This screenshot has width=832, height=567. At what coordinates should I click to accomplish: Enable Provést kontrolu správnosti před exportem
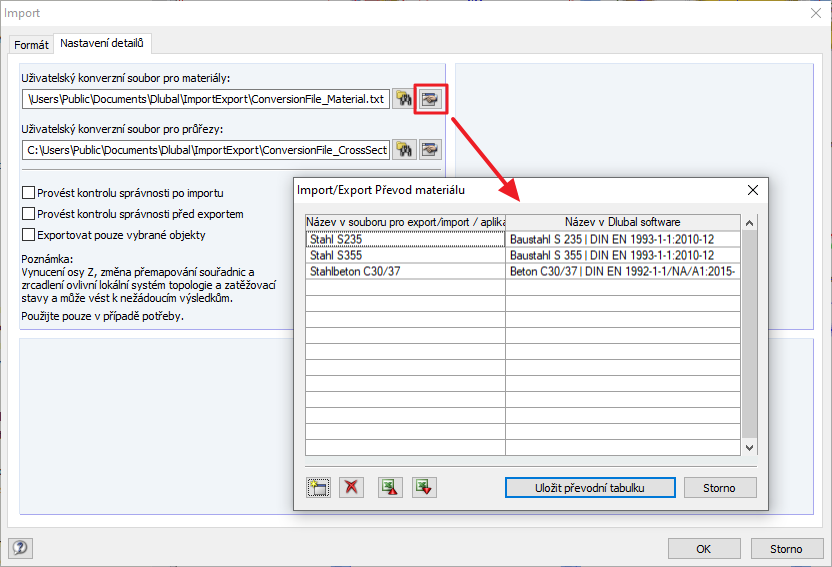29,214
